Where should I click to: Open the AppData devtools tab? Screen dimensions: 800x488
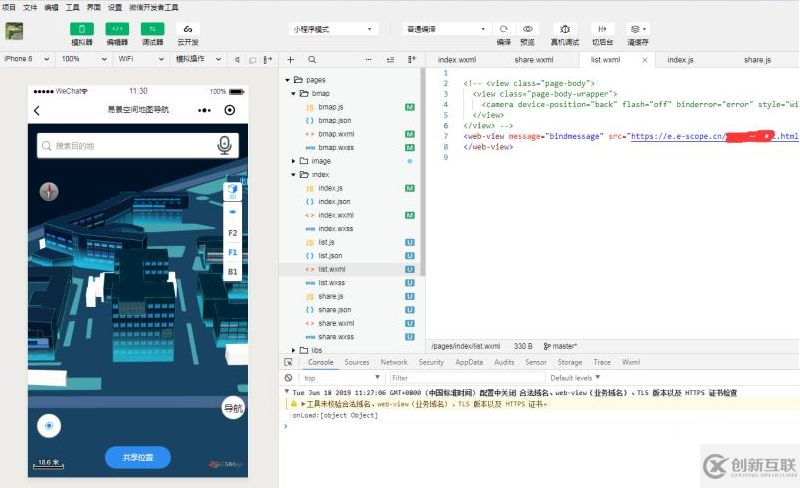[x=469, y=362]
